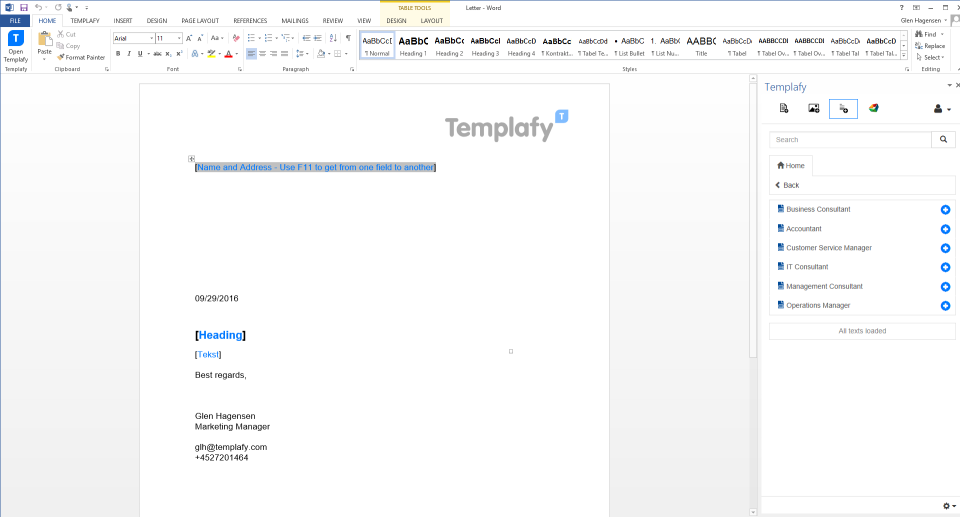Click the Decrease Indent icon
960x517 pixels.
click(306, 38)
